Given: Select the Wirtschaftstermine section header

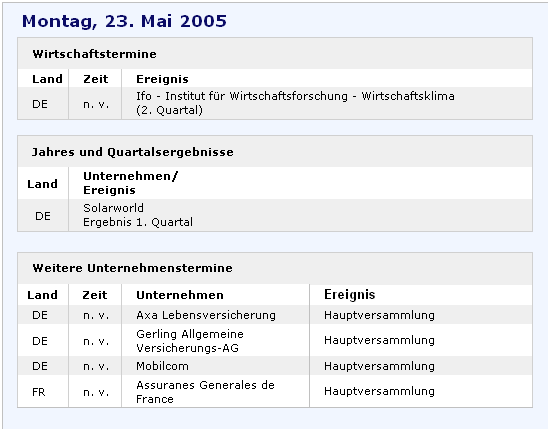Looking at the screenshot, I should click(94, 54).
